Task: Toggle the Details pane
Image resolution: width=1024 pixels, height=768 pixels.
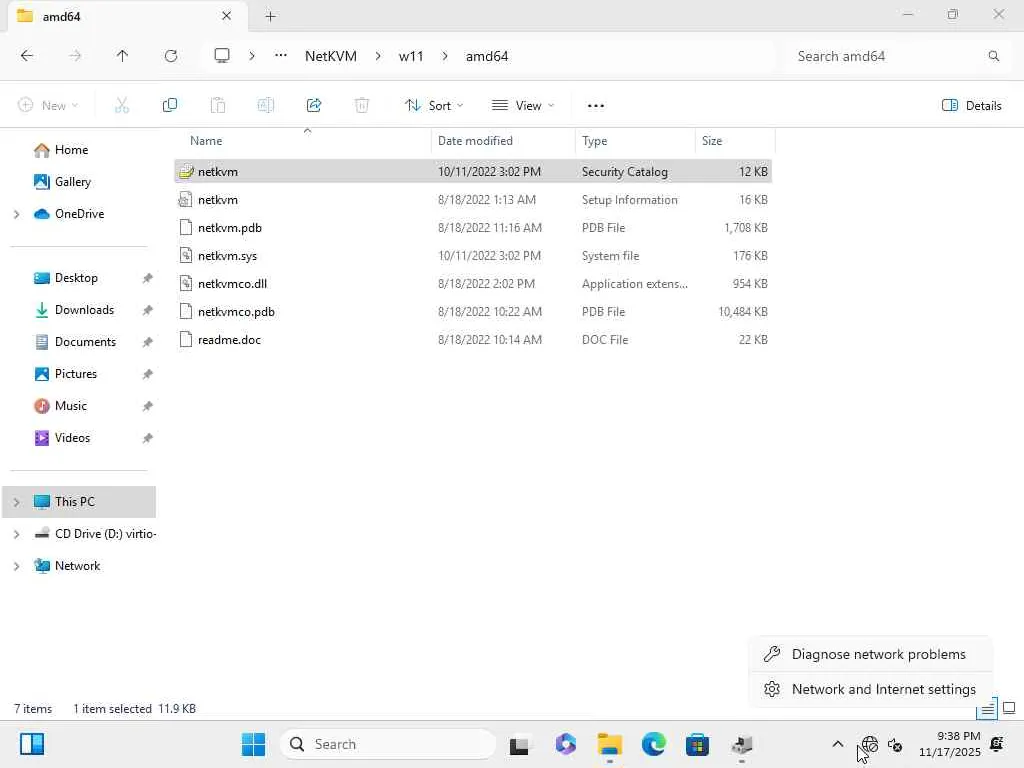Action: (x=971, y=105)
